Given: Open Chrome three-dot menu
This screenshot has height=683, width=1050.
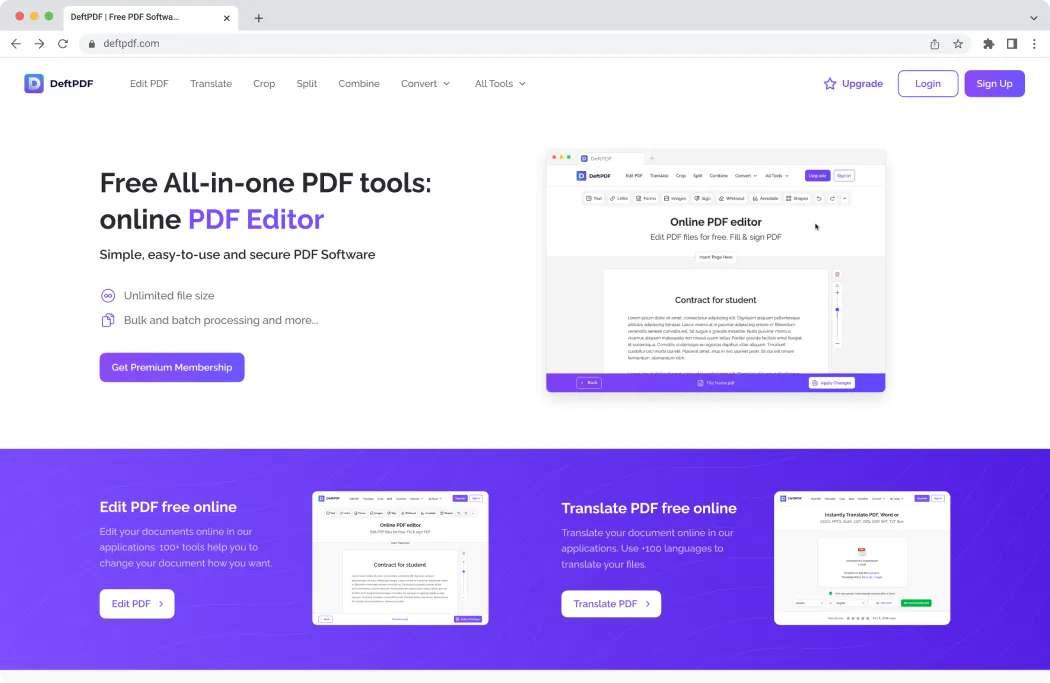Looking at the screenshot, I should click(x=1034, y=44).
